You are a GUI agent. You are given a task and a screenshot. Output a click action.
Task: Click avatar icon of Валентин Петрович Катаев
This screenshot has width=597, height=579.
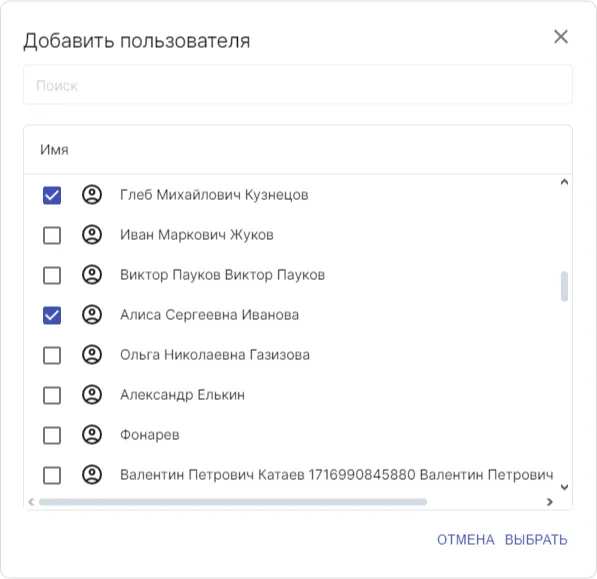[x=92, y=474]
